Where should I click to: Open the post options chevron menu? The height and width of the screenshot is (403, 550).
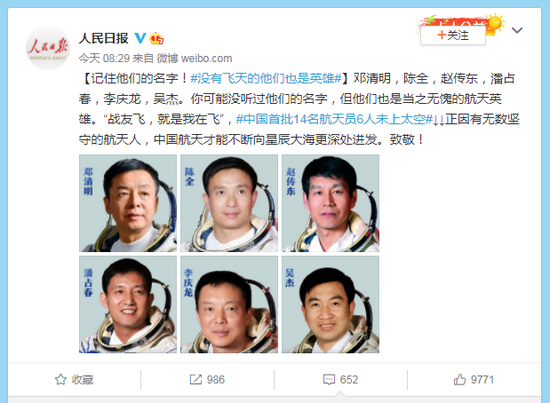(517, 31)
